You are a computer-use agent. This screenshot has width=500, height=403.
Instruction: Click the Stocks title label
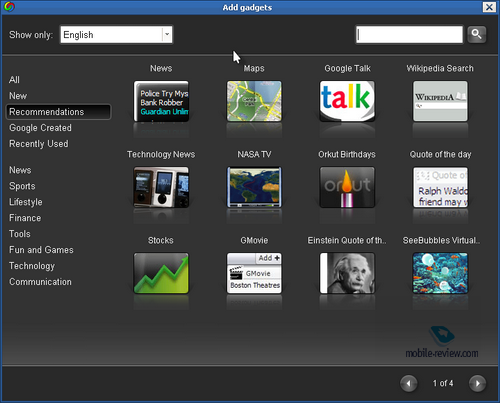click(161, 240)
